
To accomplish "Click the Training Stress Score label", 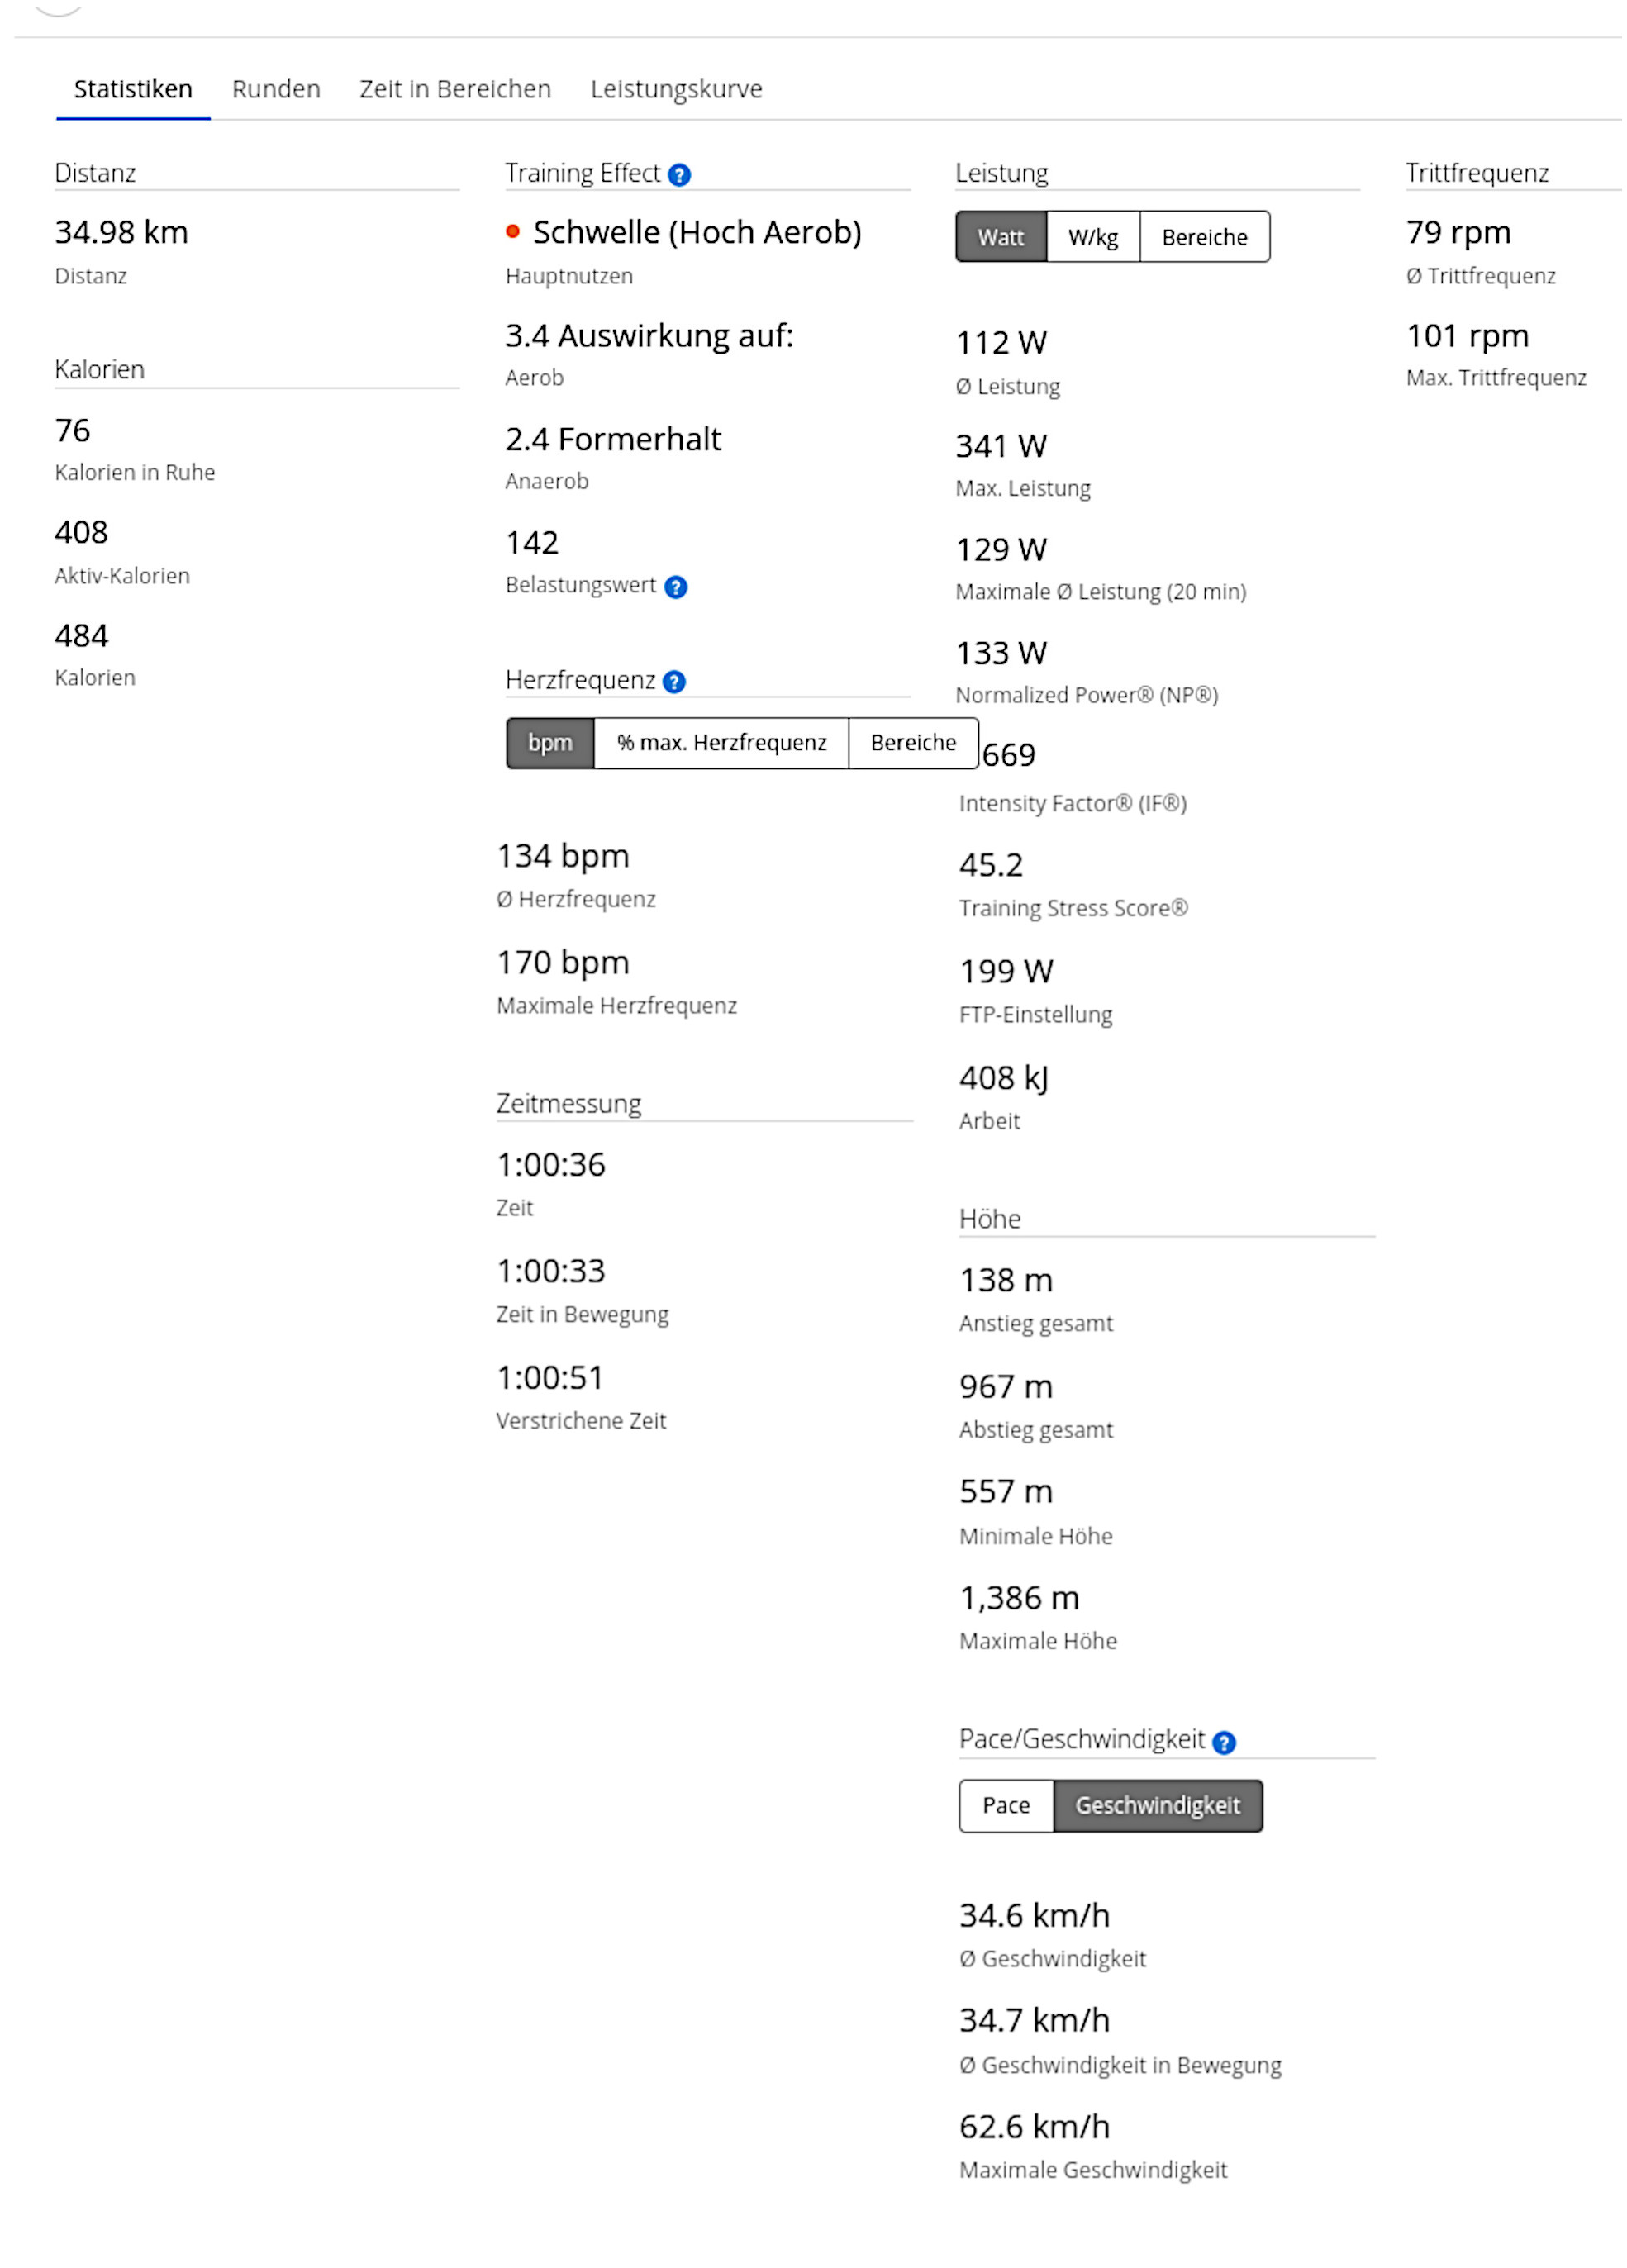I will 1073,908.
